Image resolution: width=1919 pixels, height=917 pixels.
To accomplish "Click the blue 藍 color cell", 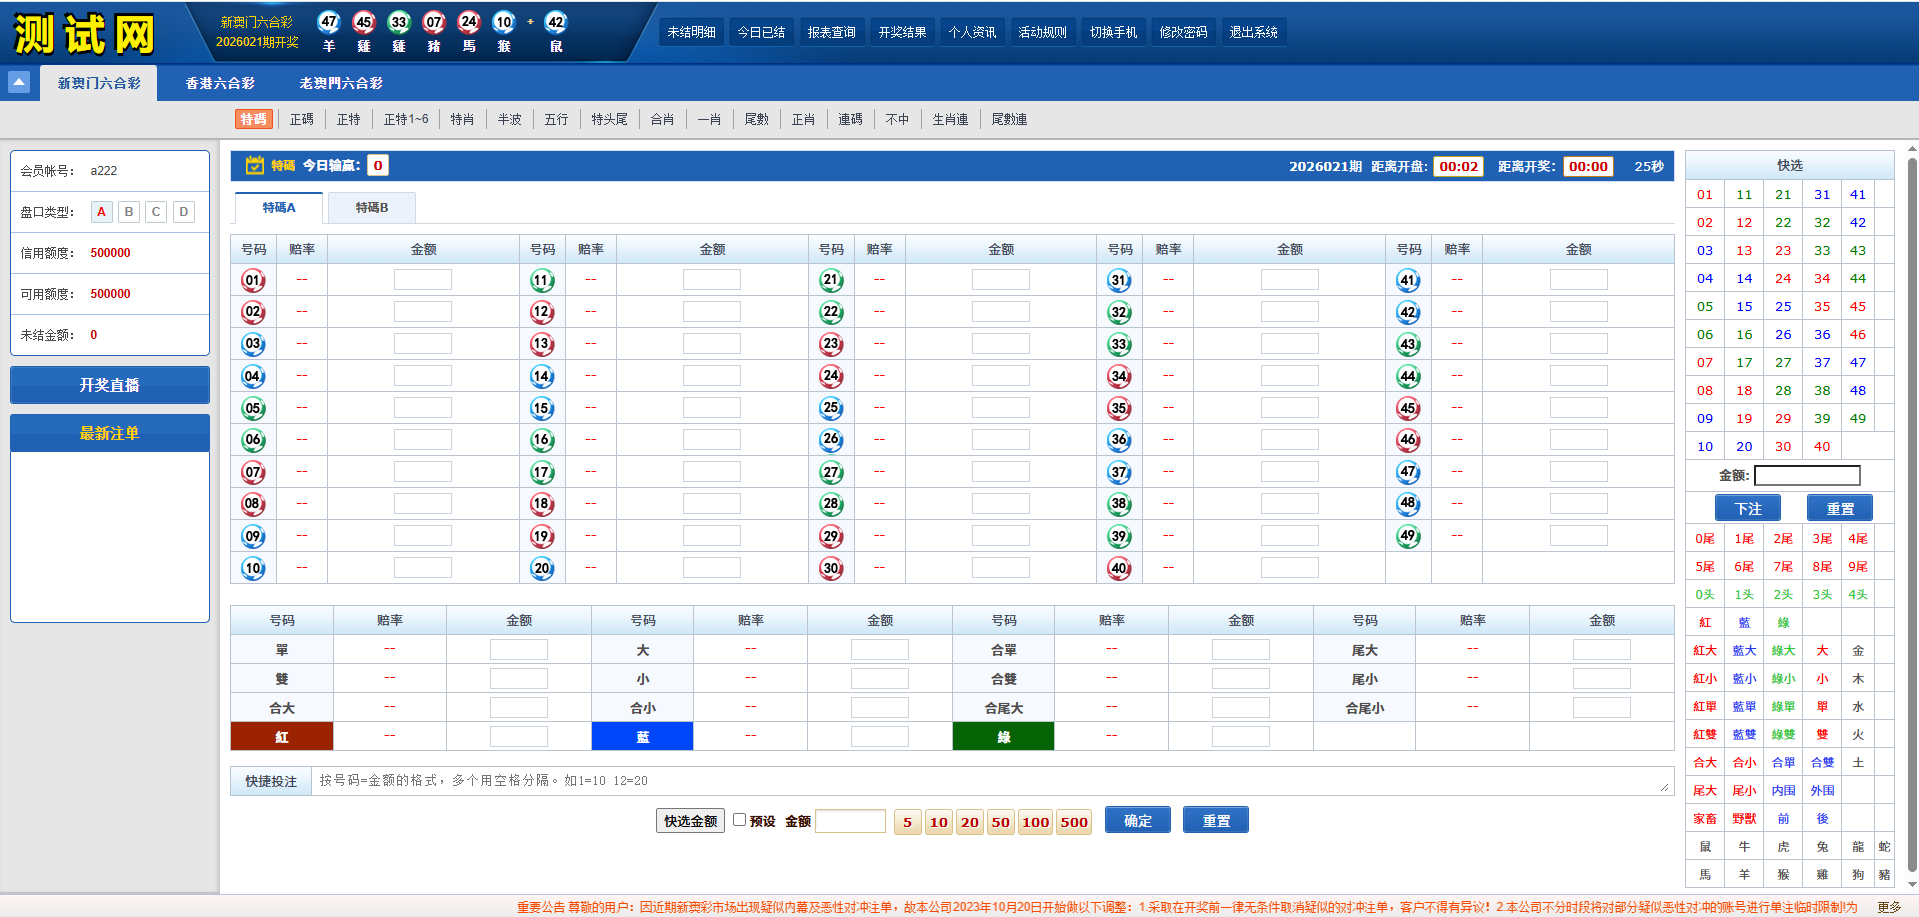I will (x=642, y=737).
